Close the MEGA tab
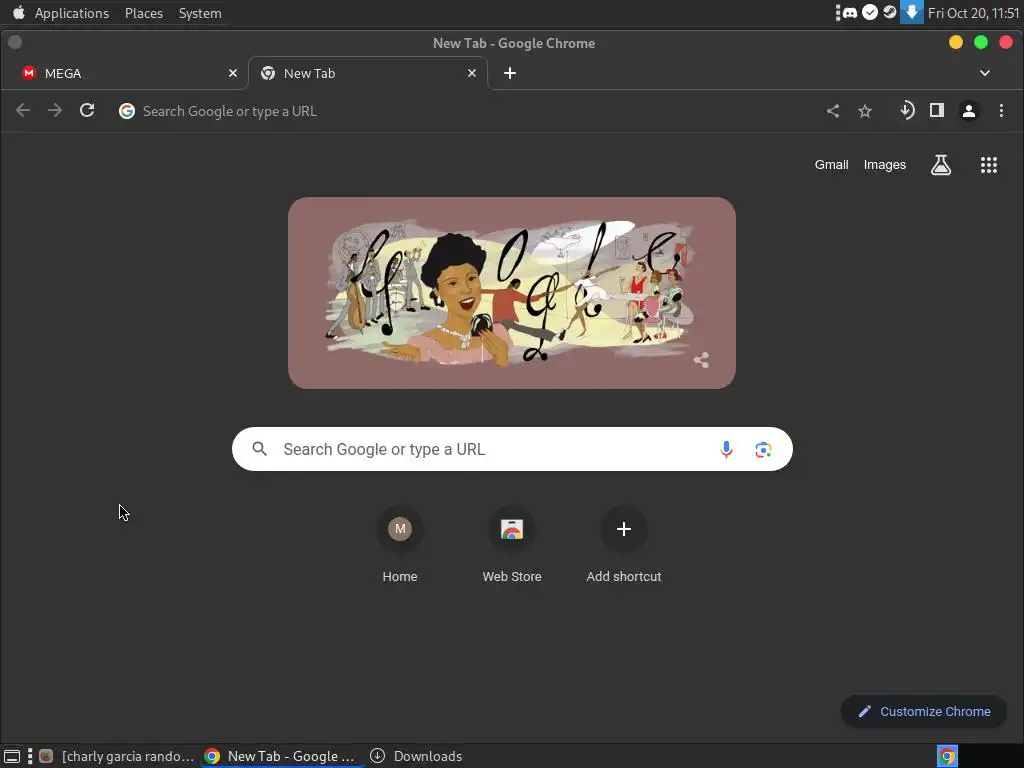1024x768 pixels. pos(232,73)
